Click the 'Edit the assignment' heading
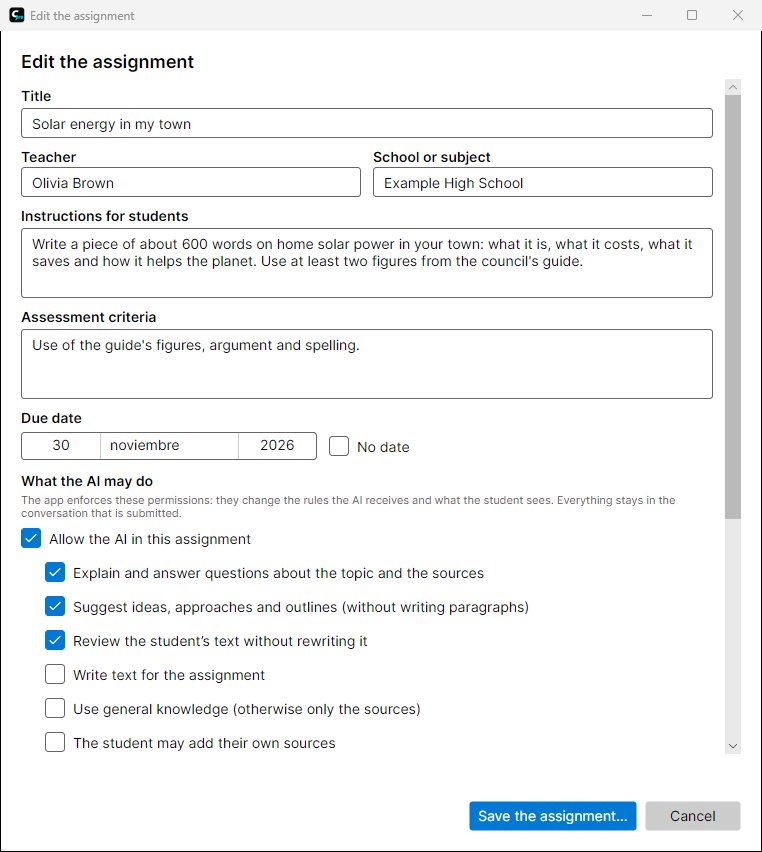 tap(108, 61)
